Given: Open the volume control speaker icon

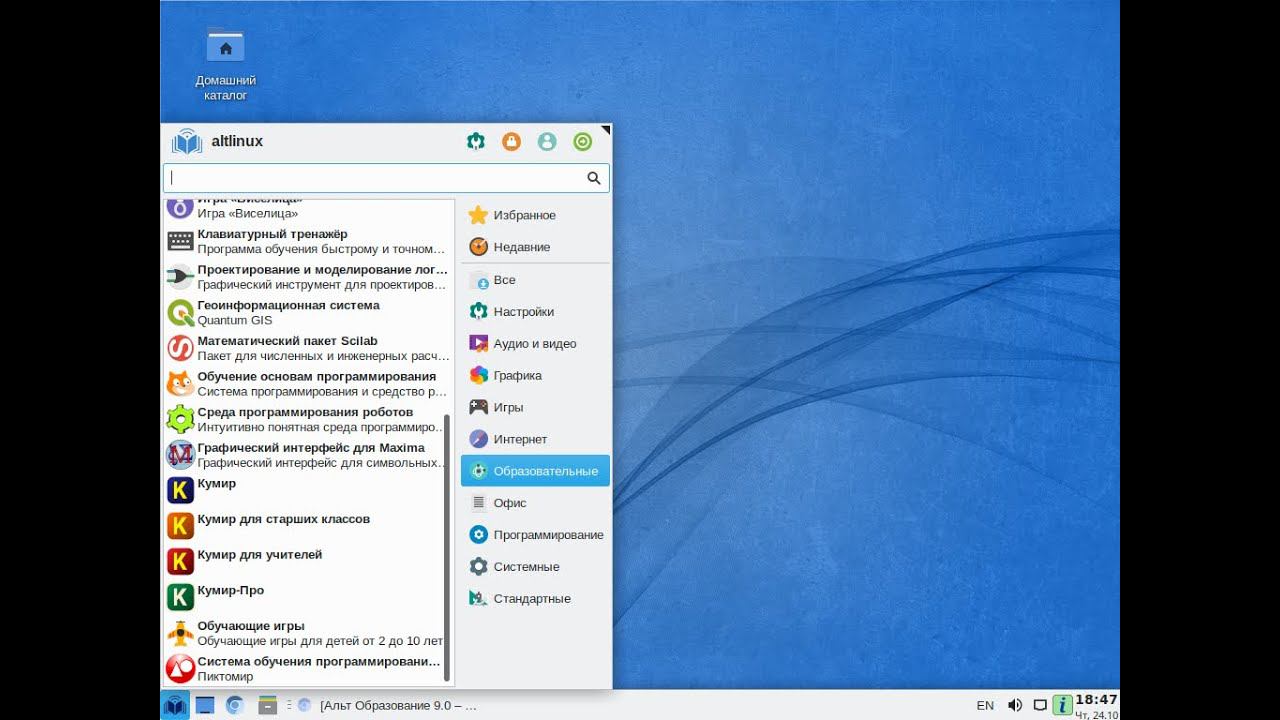Looking at the screenshot, I should coord(1015,705).
